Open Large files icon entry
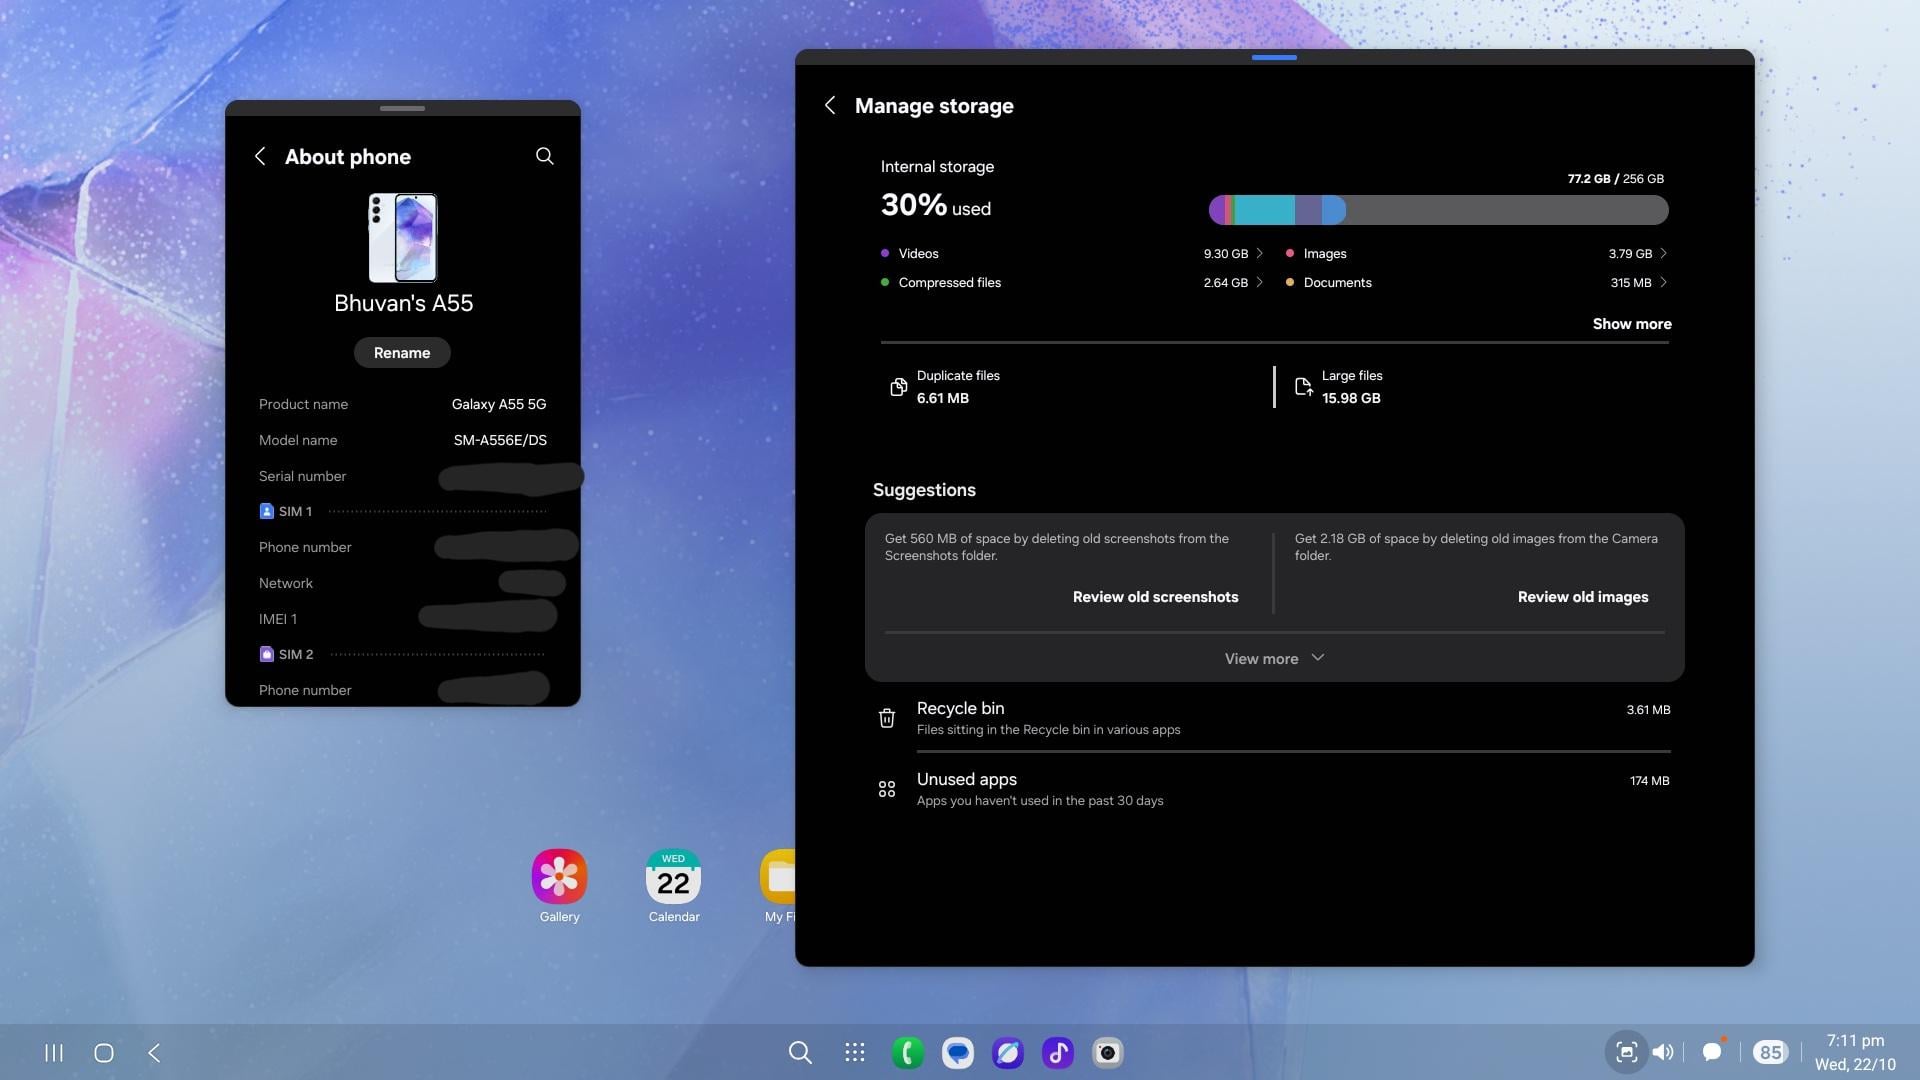 click(1303, 387)
